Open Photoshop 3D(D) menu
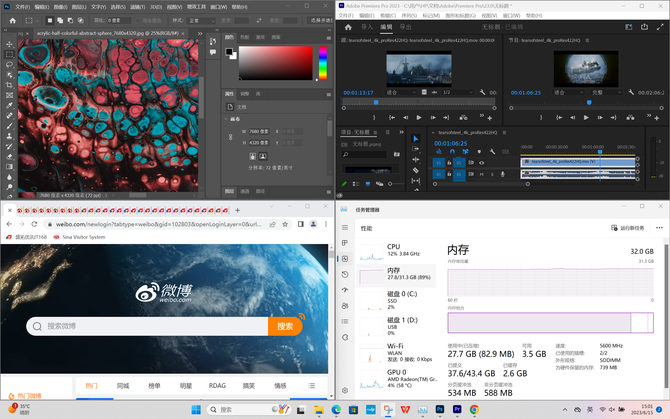 point(156,7)
